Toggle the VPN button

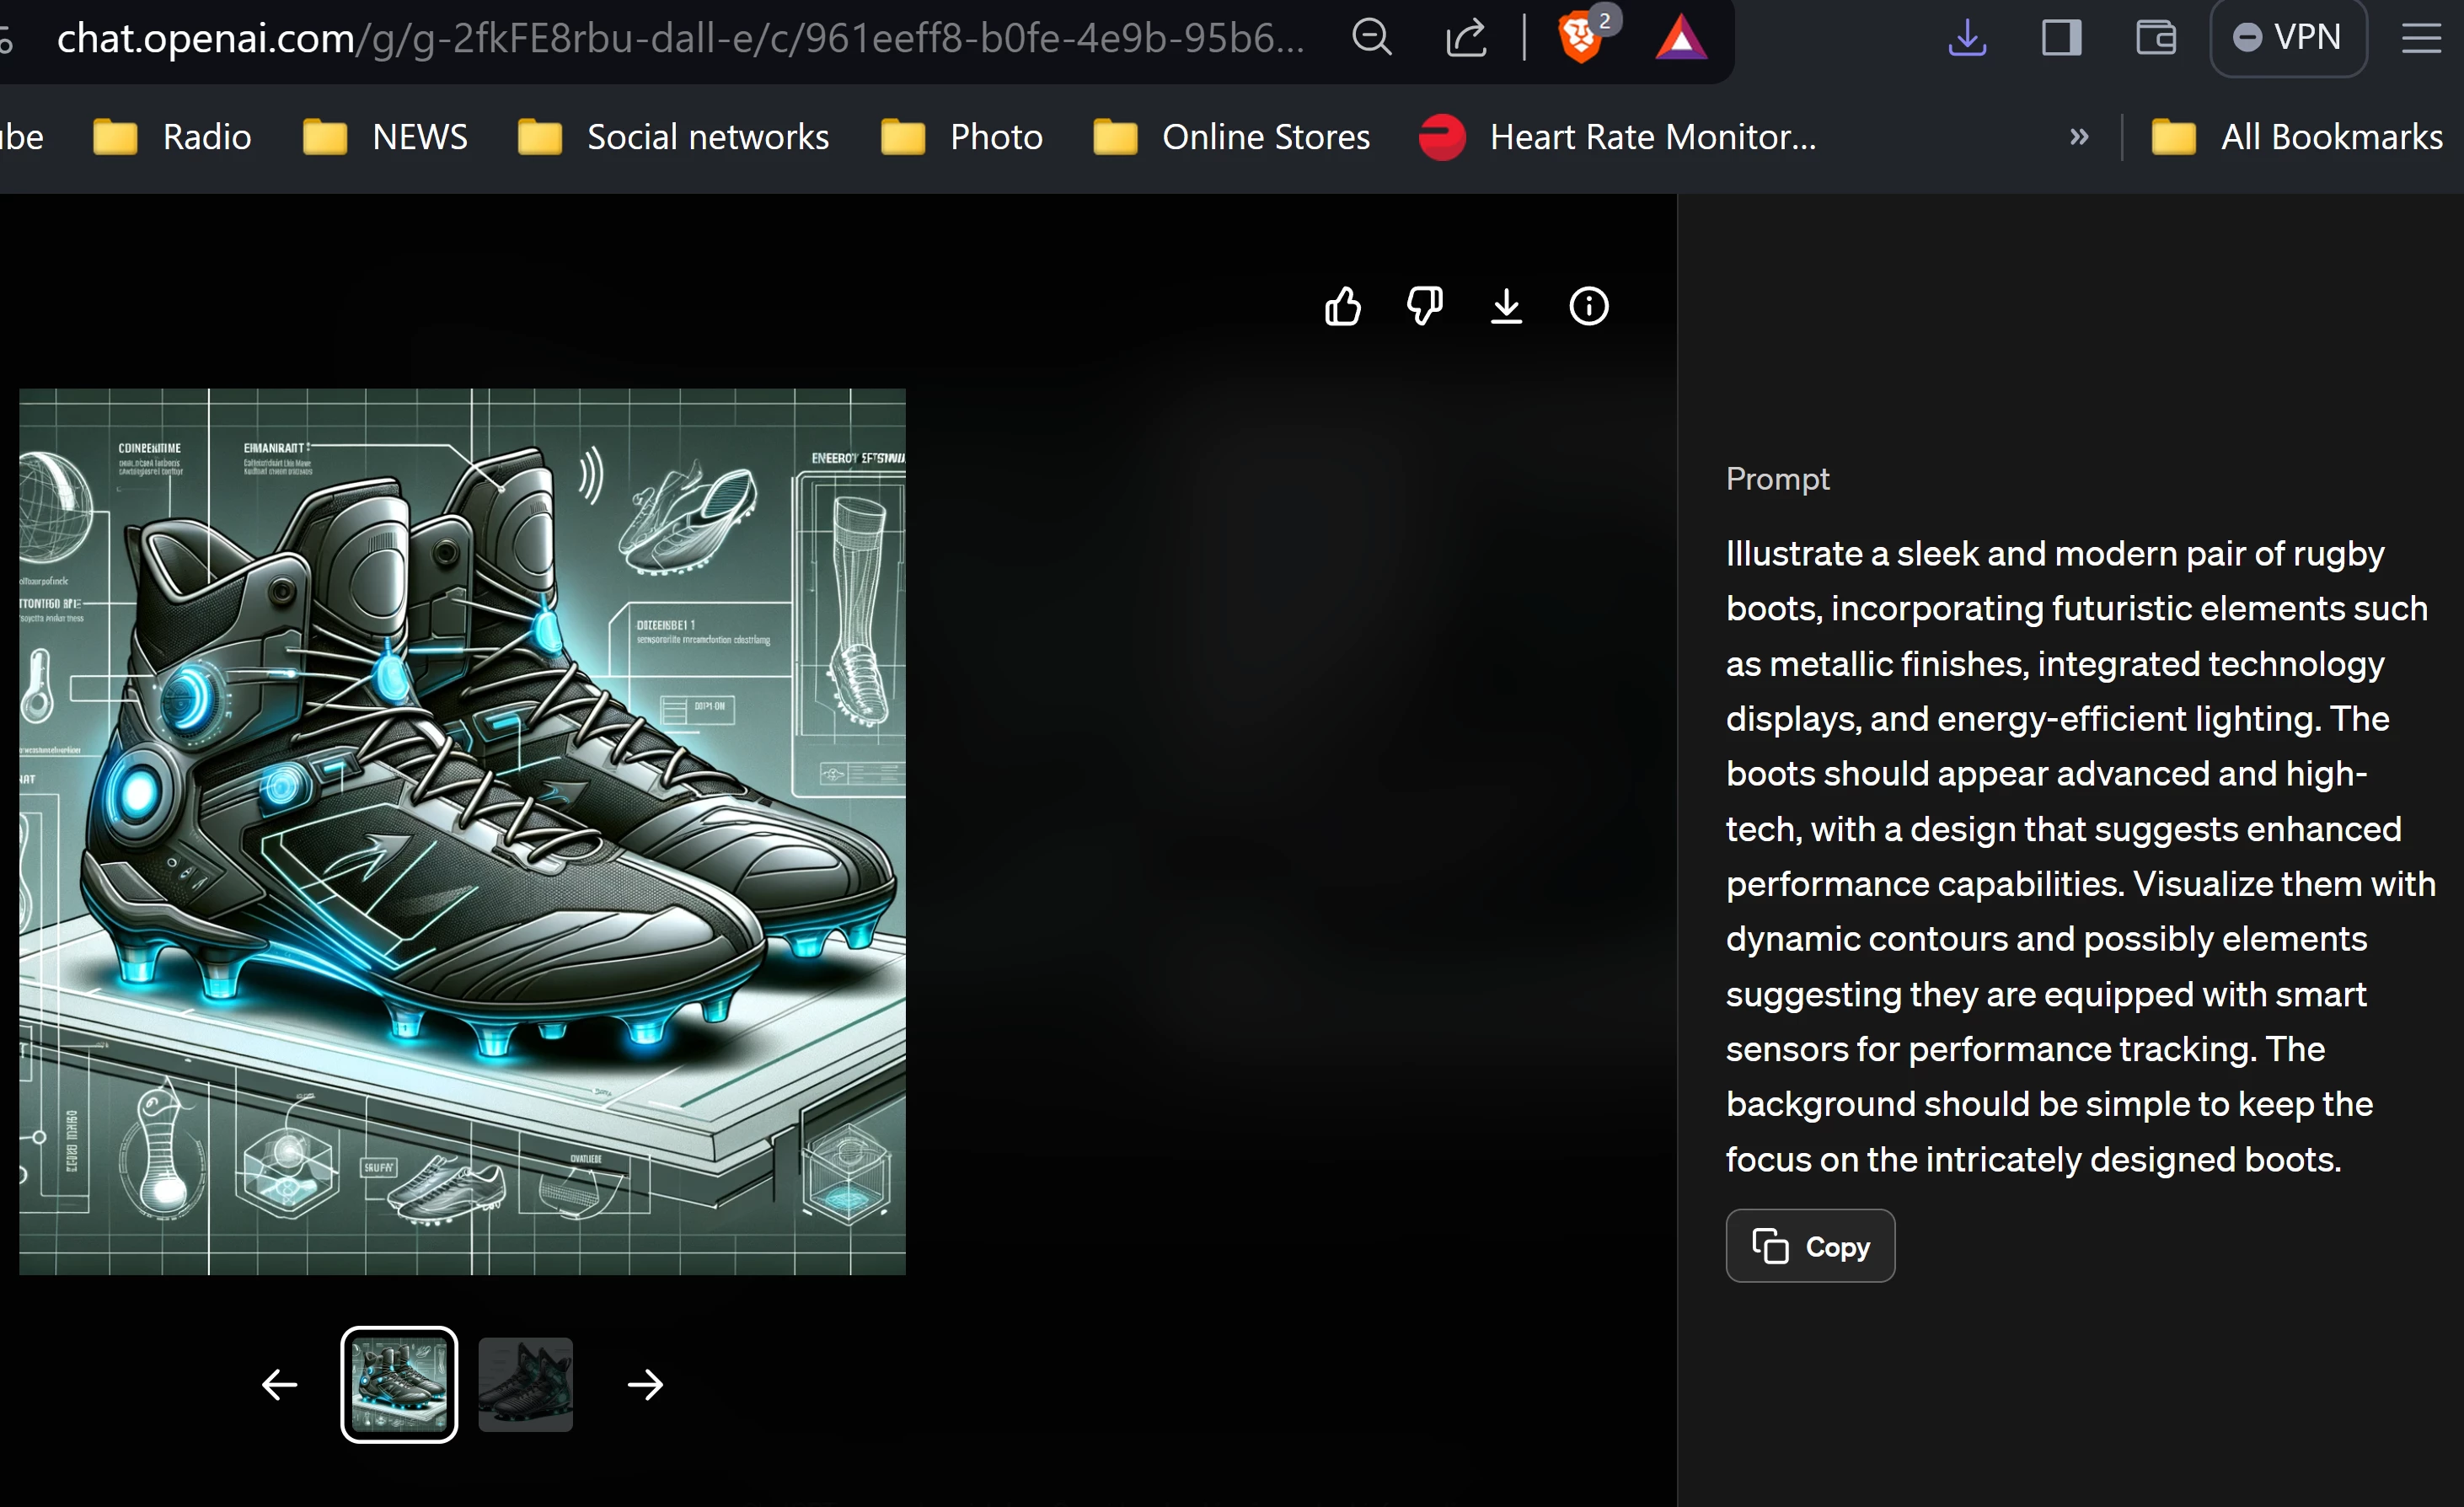pyautogui.click(x=2288, y=38)
